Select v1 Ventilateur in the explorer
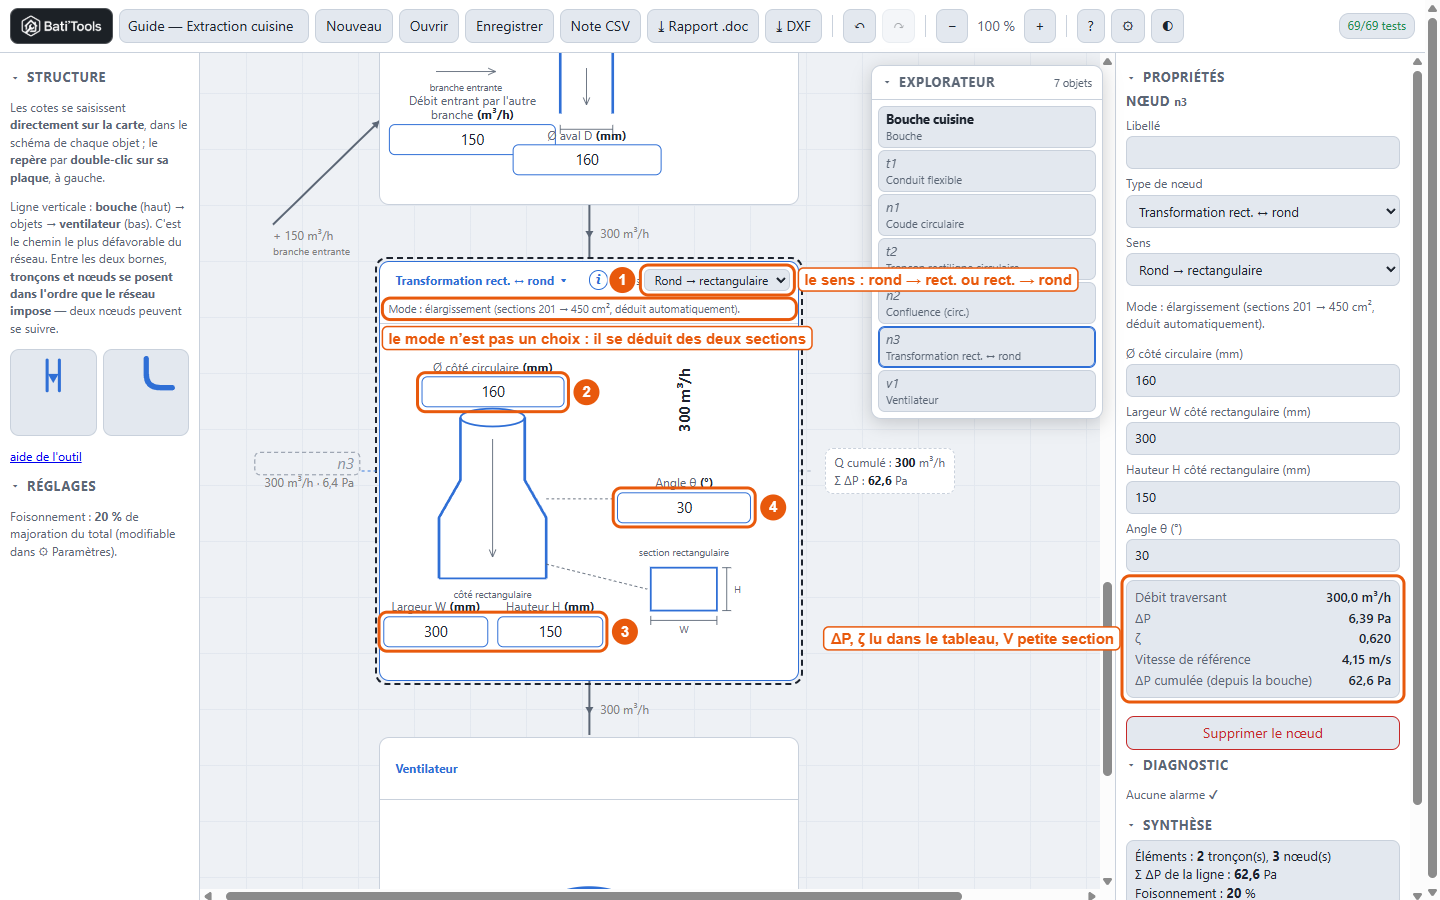 [x=987, y=391]
